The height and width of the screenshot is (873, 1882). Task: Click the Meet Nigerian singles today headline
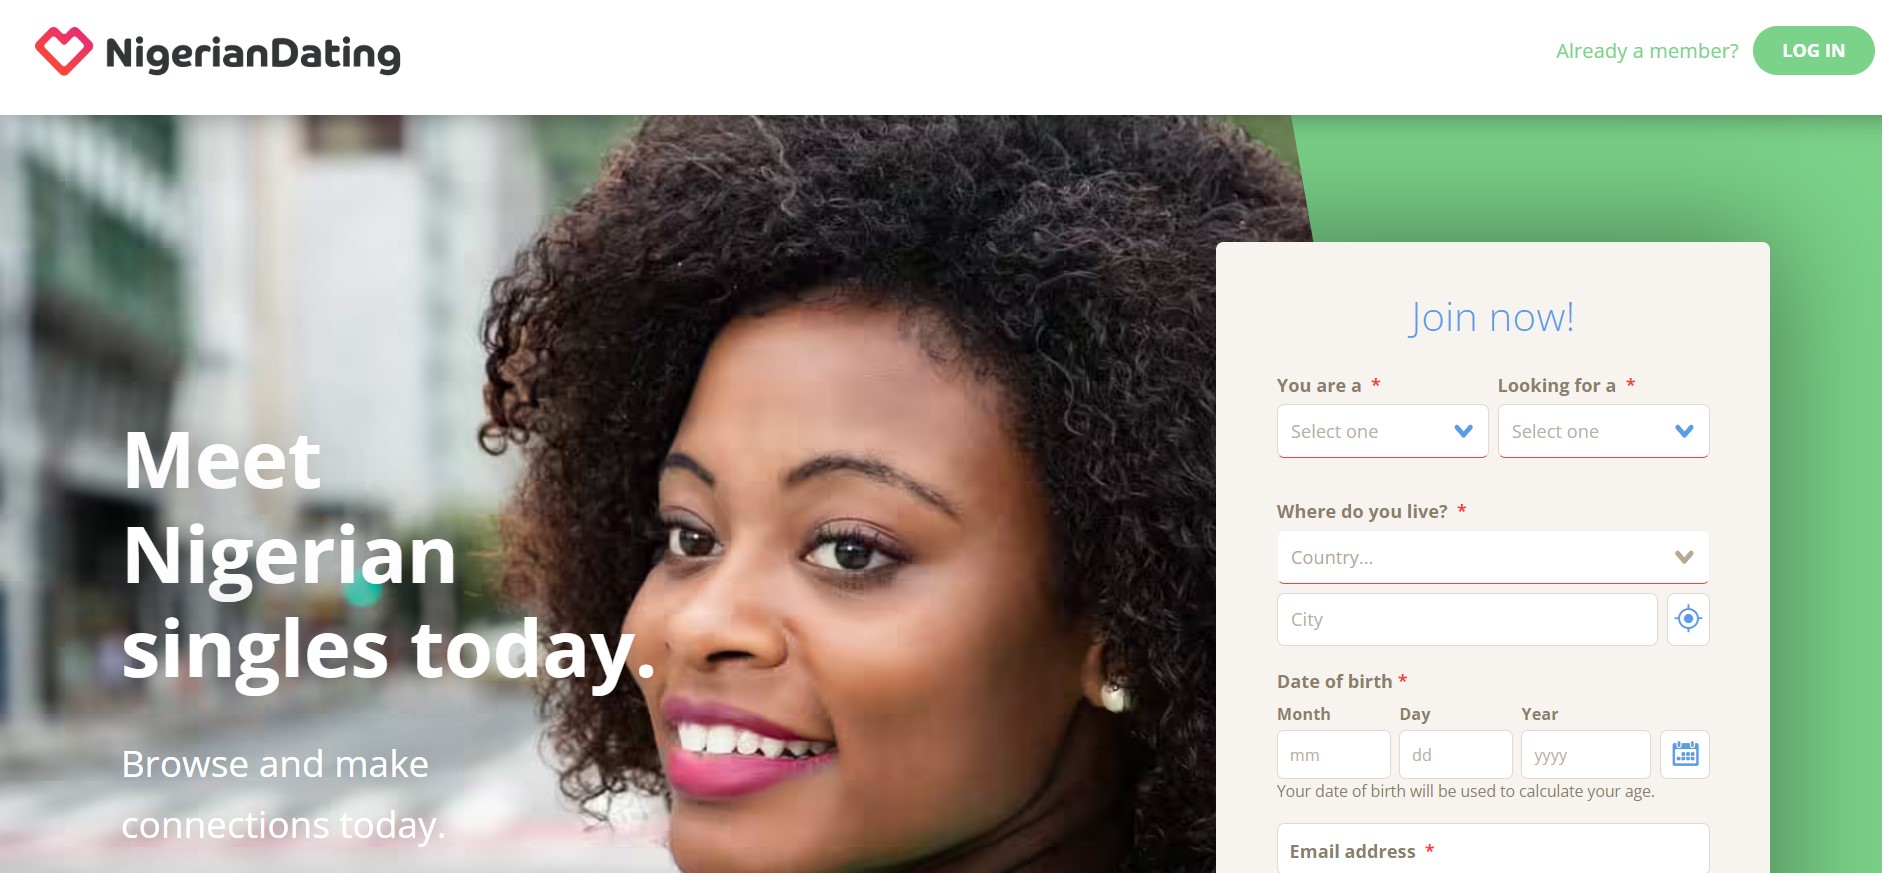tap(388, 556)
